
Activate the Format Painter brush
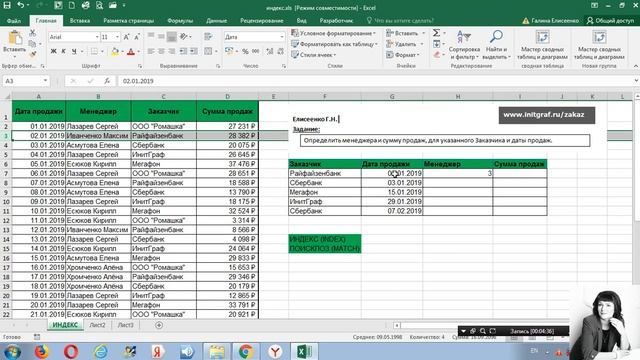[x=33, y=53]
